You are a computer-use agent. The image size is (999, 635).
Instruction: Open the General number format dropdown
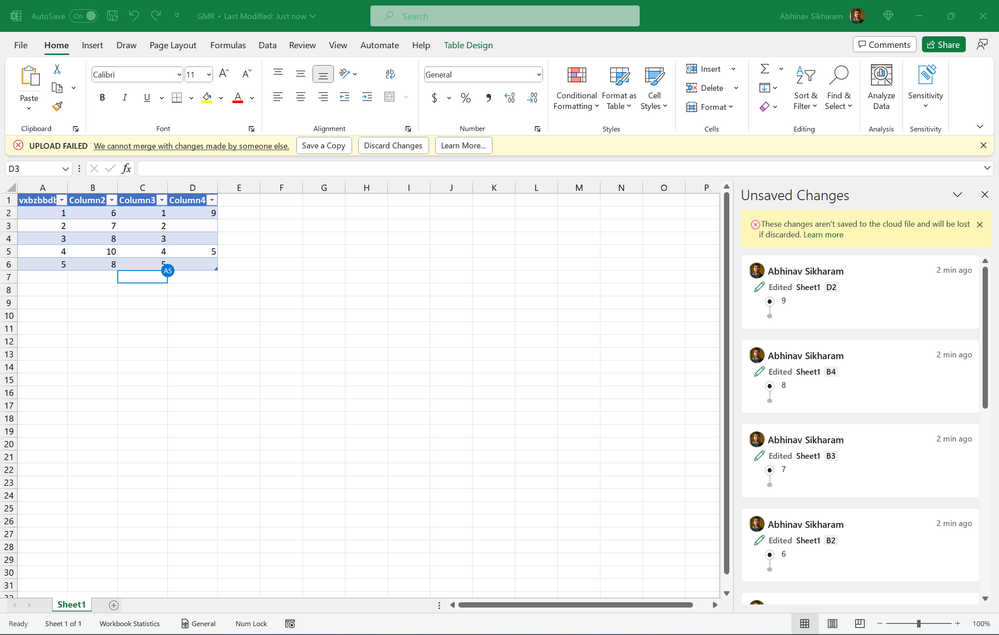(538, 75)
